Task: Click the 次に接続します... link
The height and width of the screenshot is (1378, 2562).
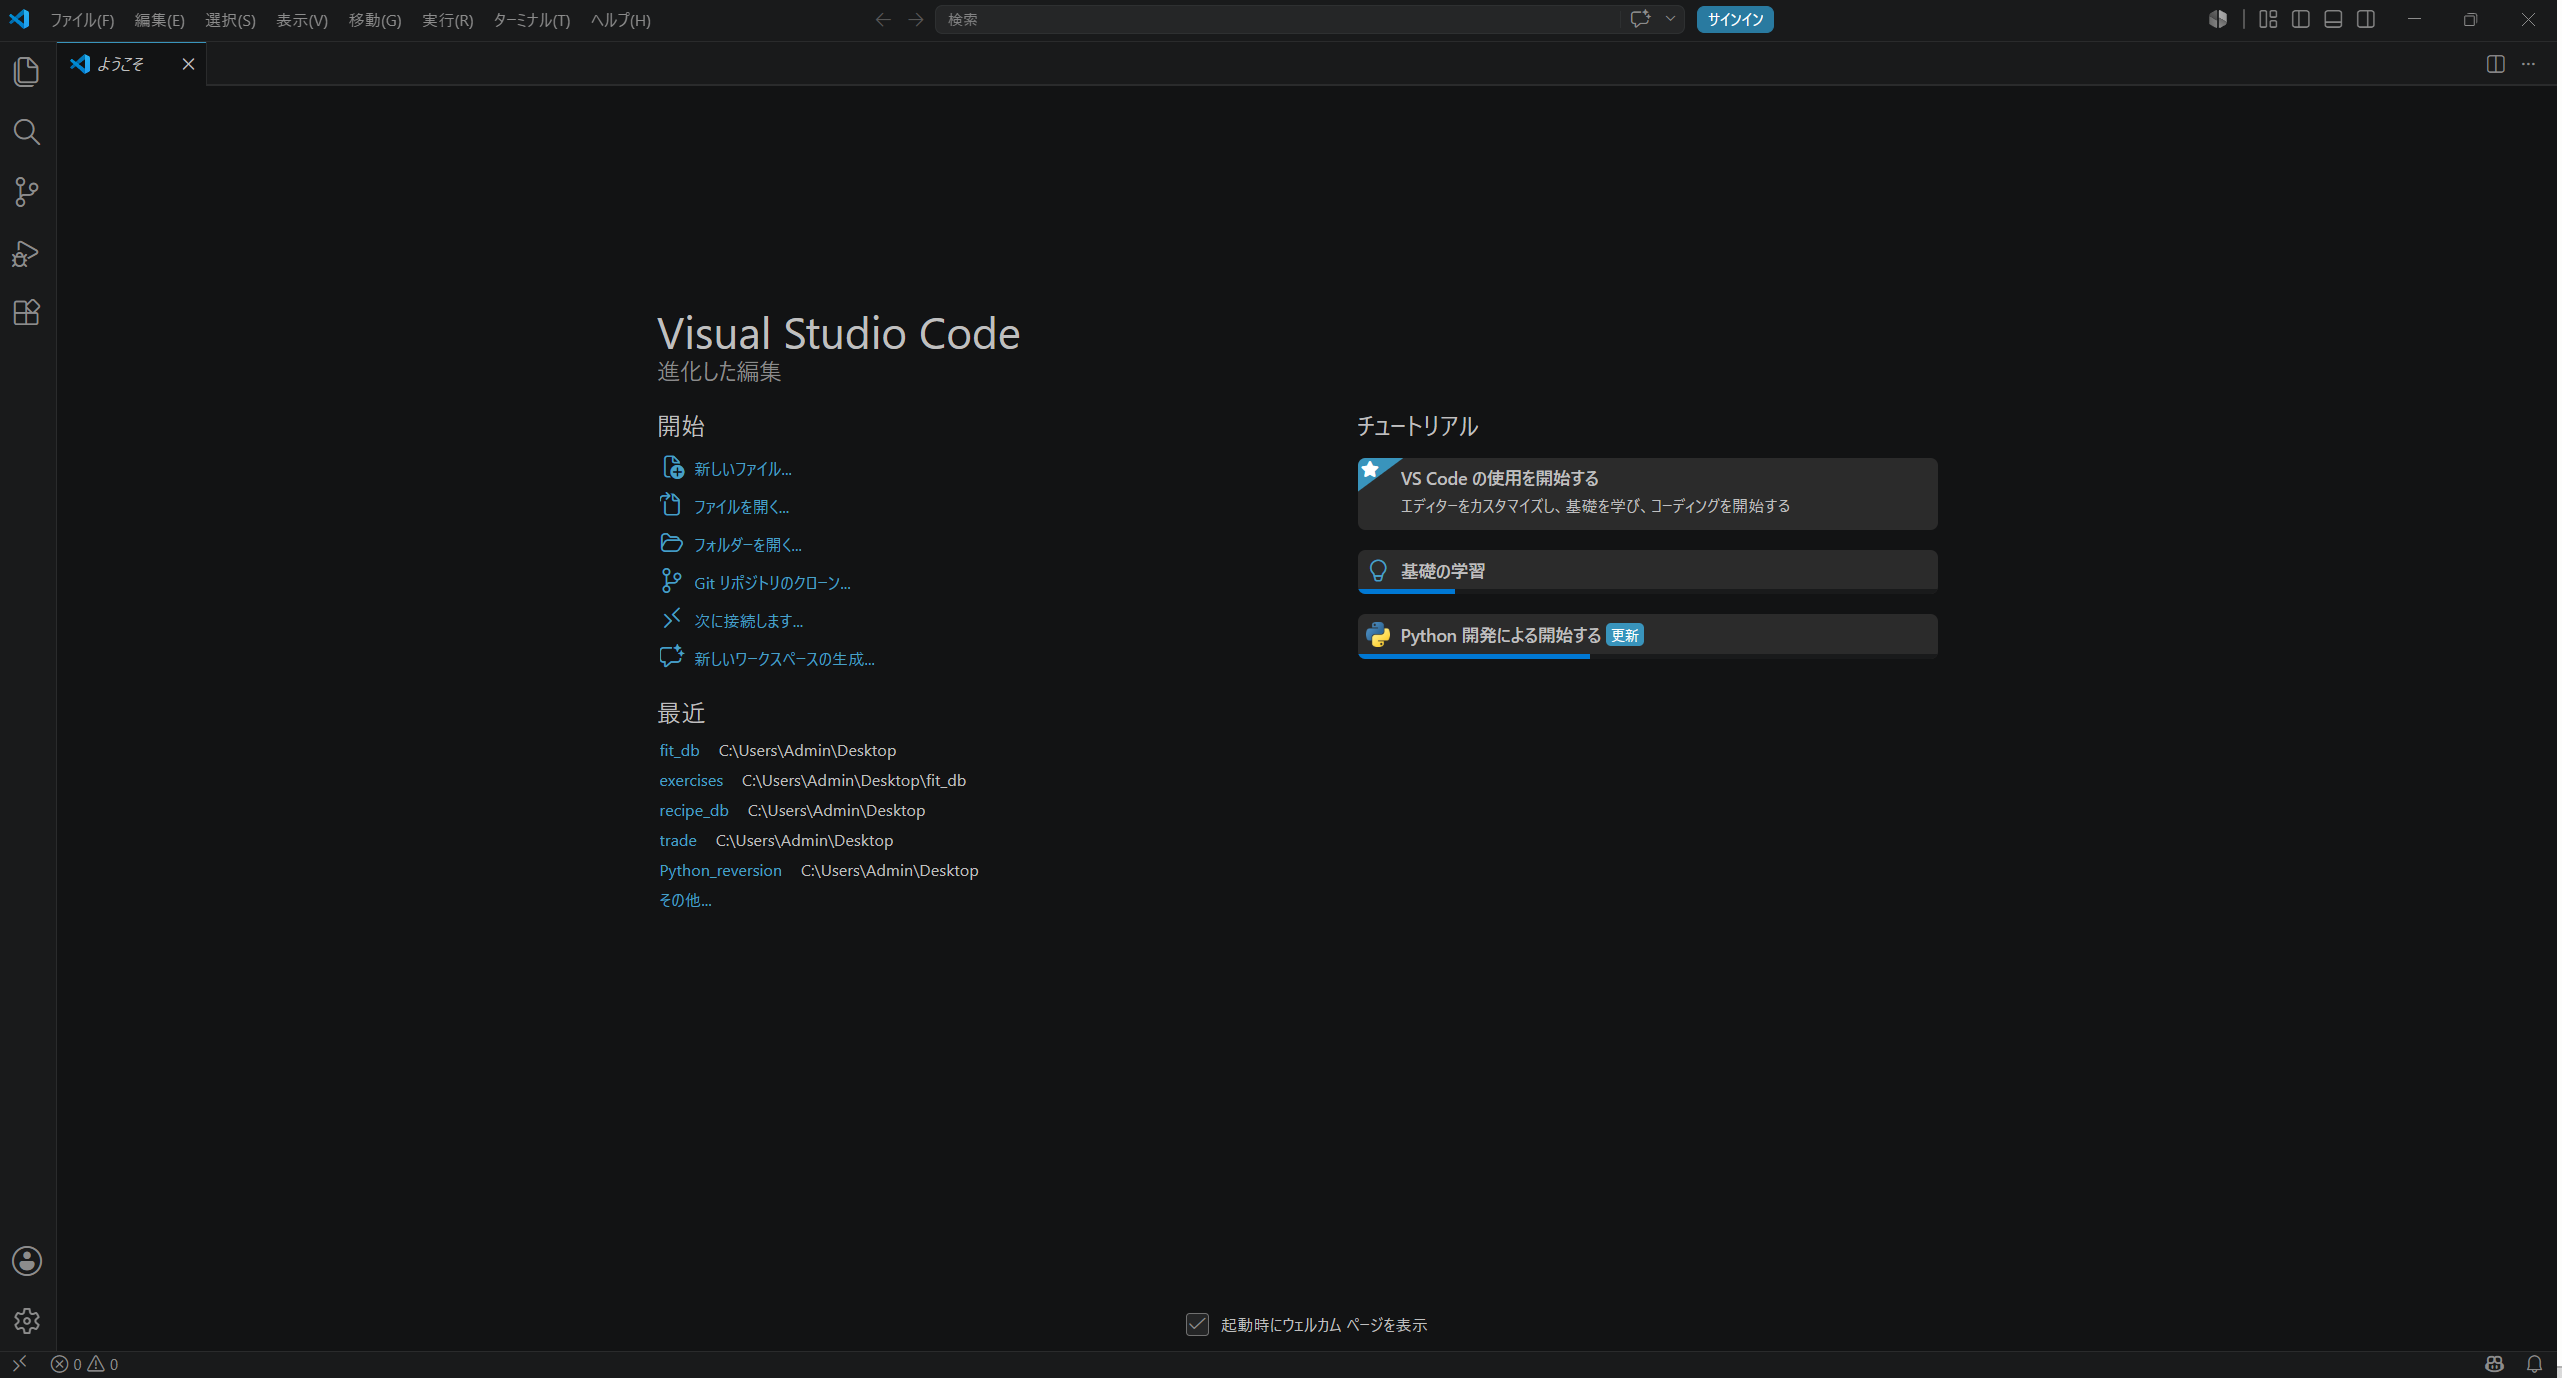Action: pyautogui.click(x=749, y=621)
